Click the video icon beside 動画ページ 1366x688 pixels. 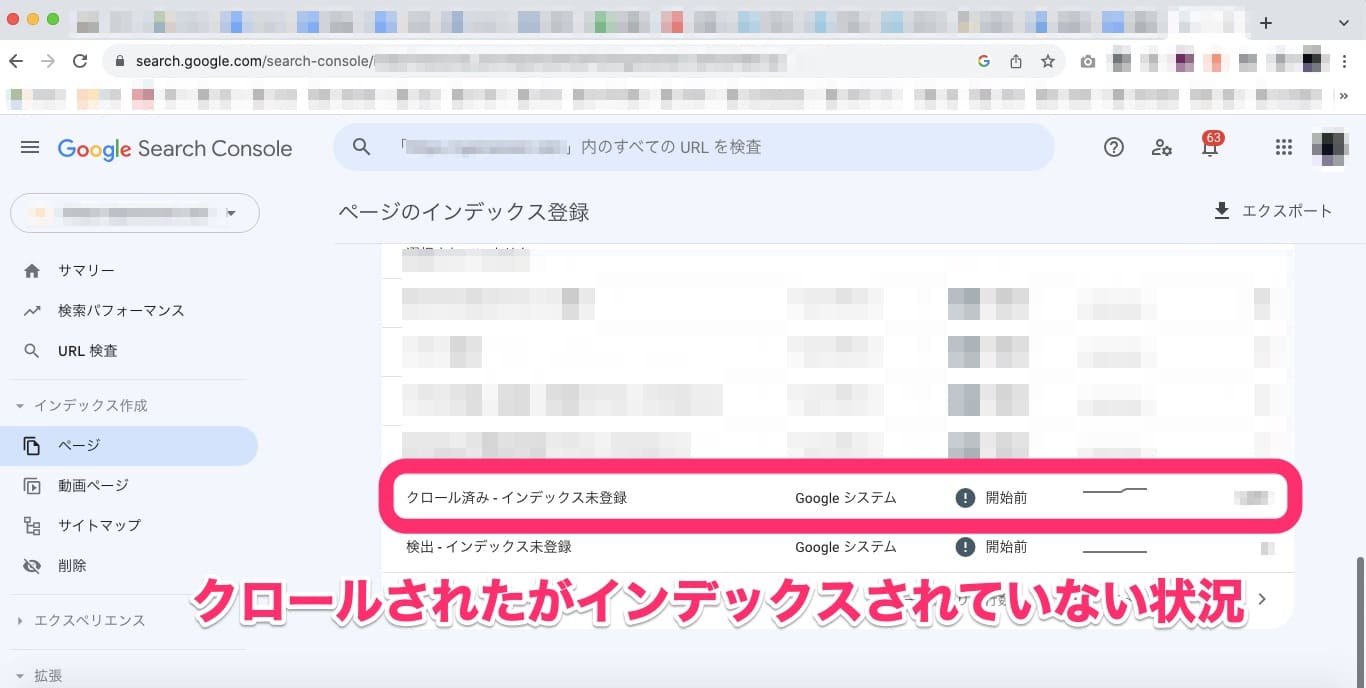(x=32, y=486)
